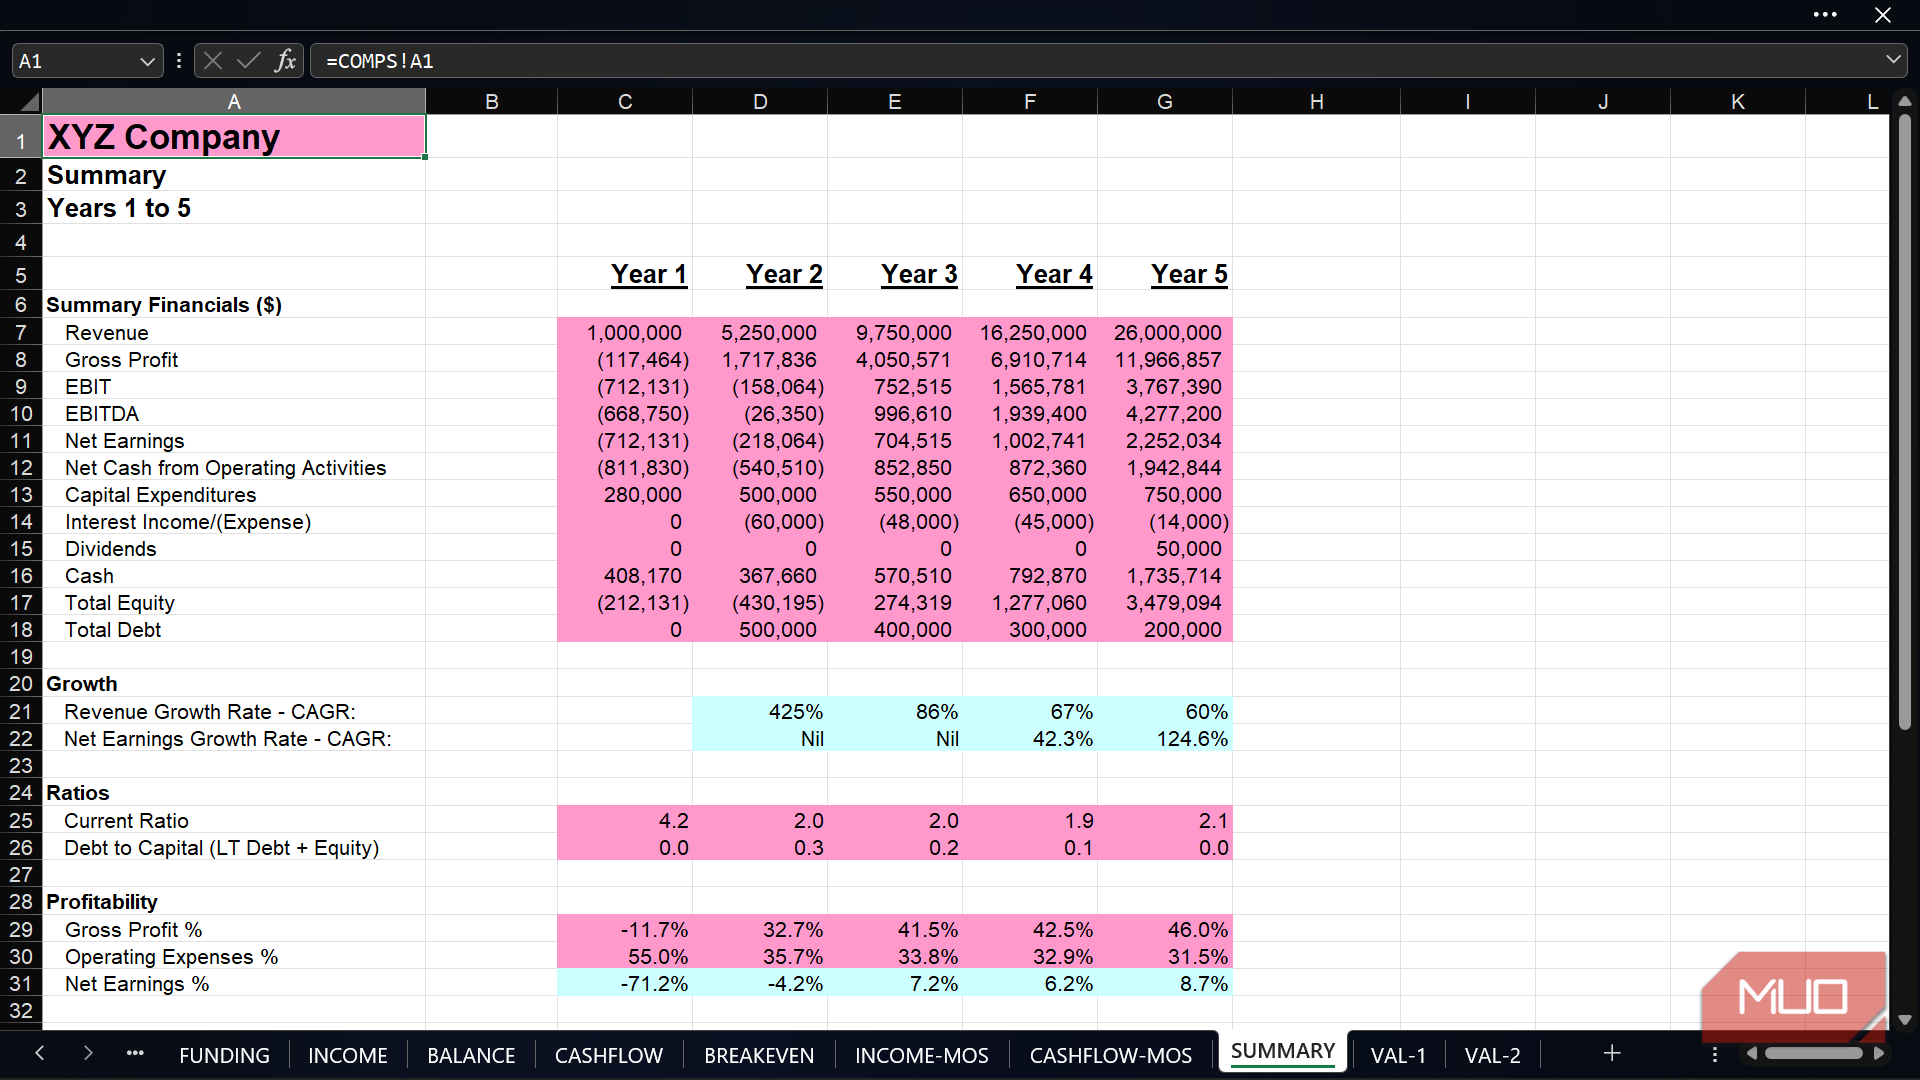Screen dimensions: 1920x1080
Task: Click the Select All corner triangle
Action: coord(29,101)
